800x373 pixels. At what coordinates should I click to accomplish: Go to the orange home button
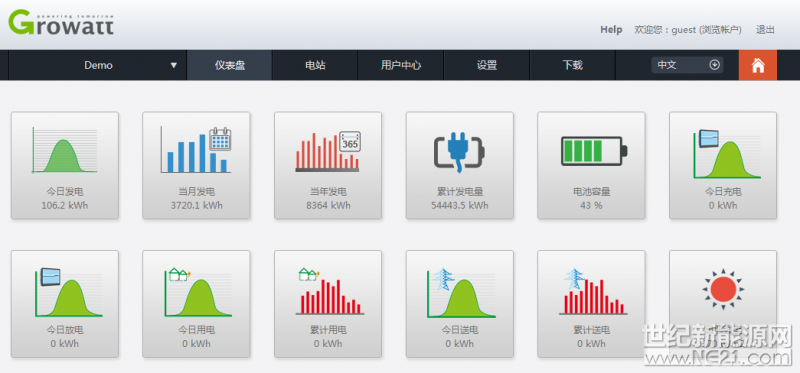click(758, 65)
